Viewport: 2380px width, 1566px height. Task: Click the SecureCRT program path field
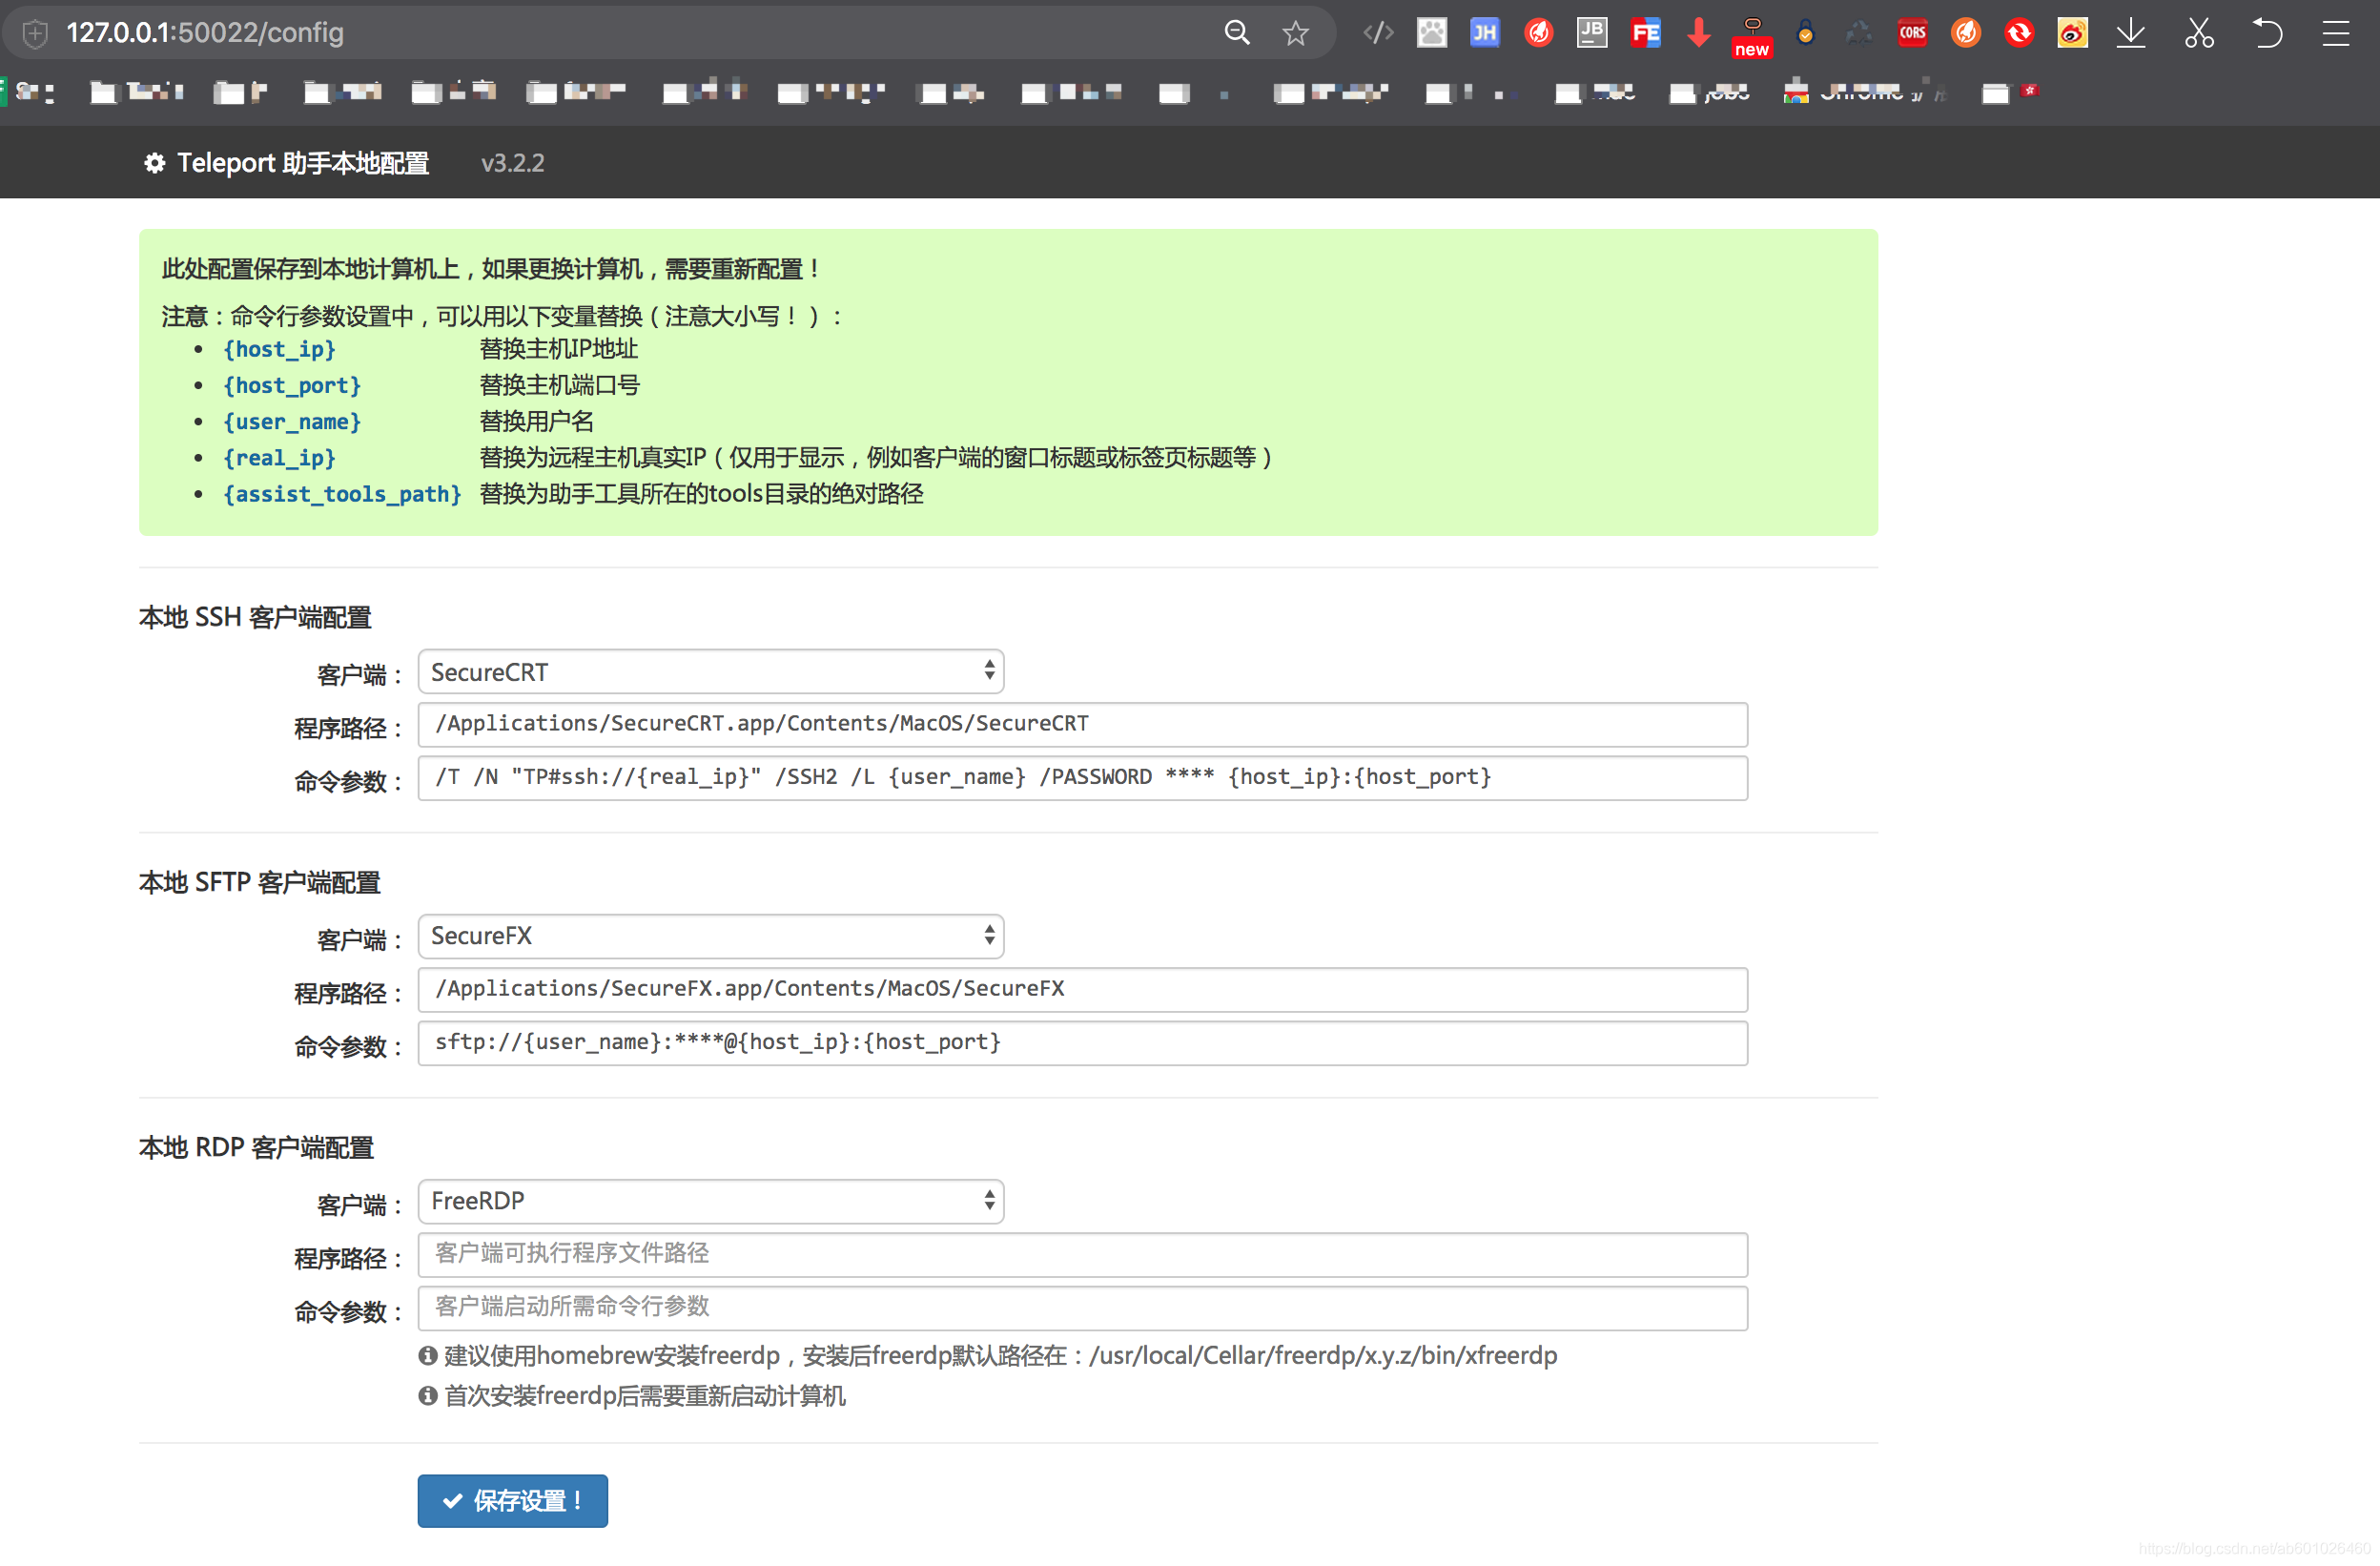[x=1082, y=724]
